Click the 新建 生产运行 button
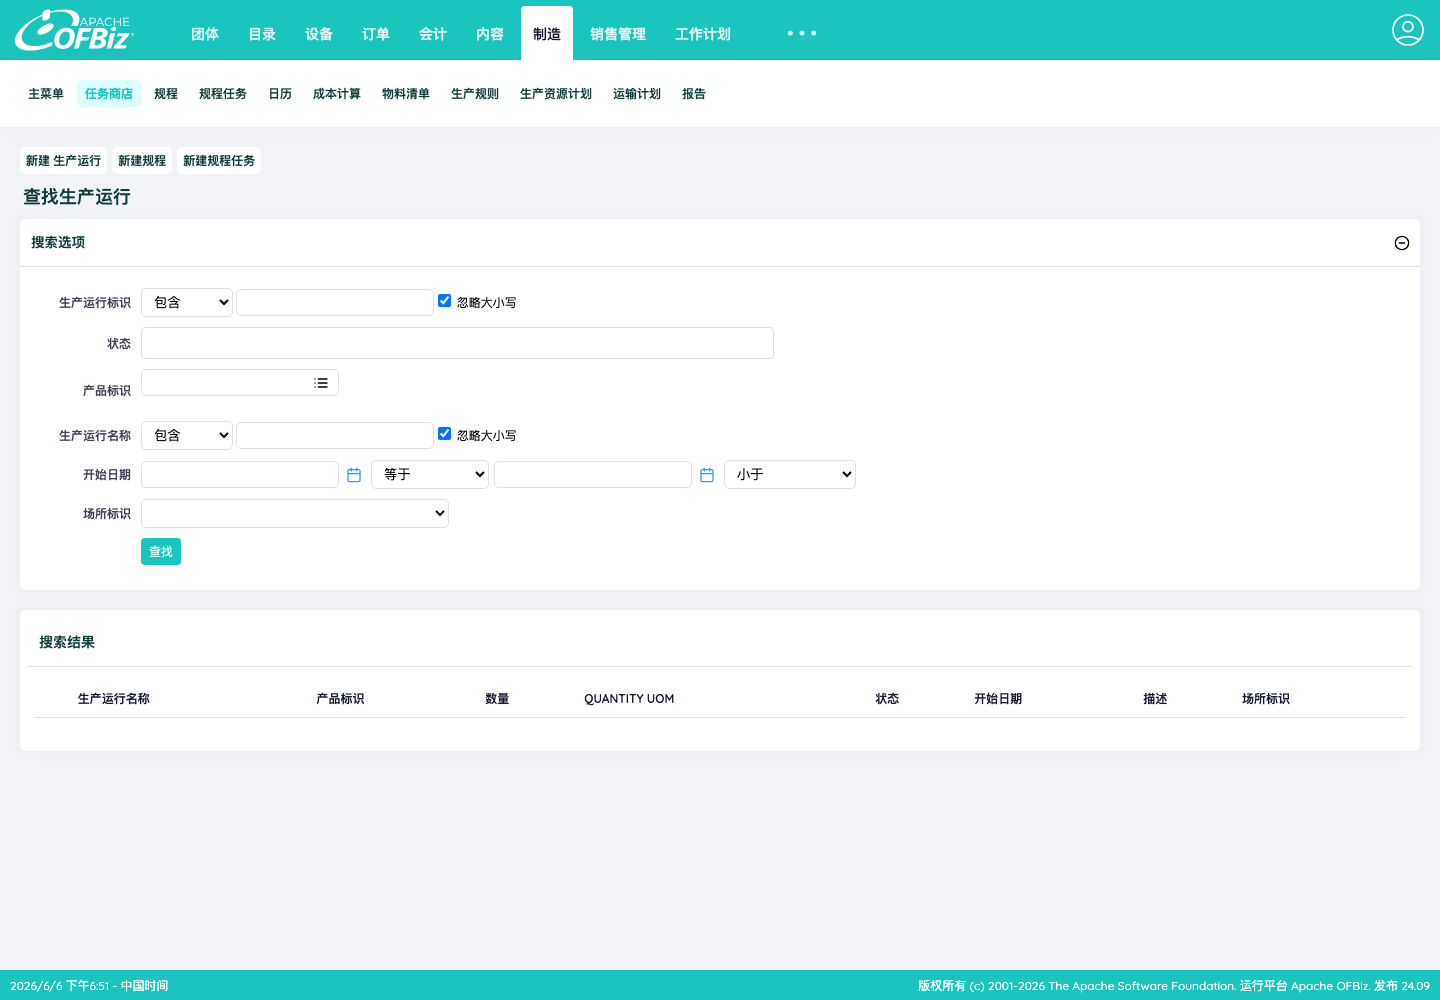 coord(63,161)
